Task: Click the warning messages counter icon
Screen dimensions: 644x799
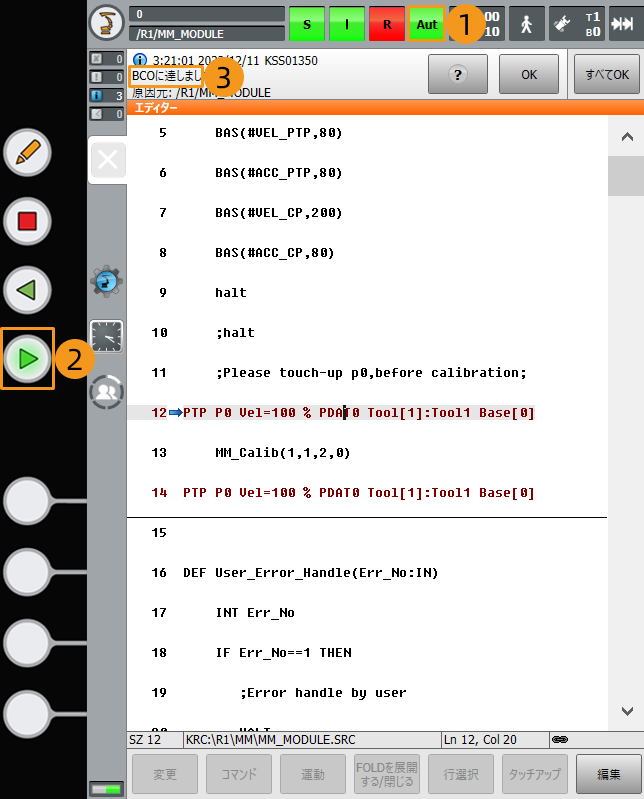Action: pos(106,77)
